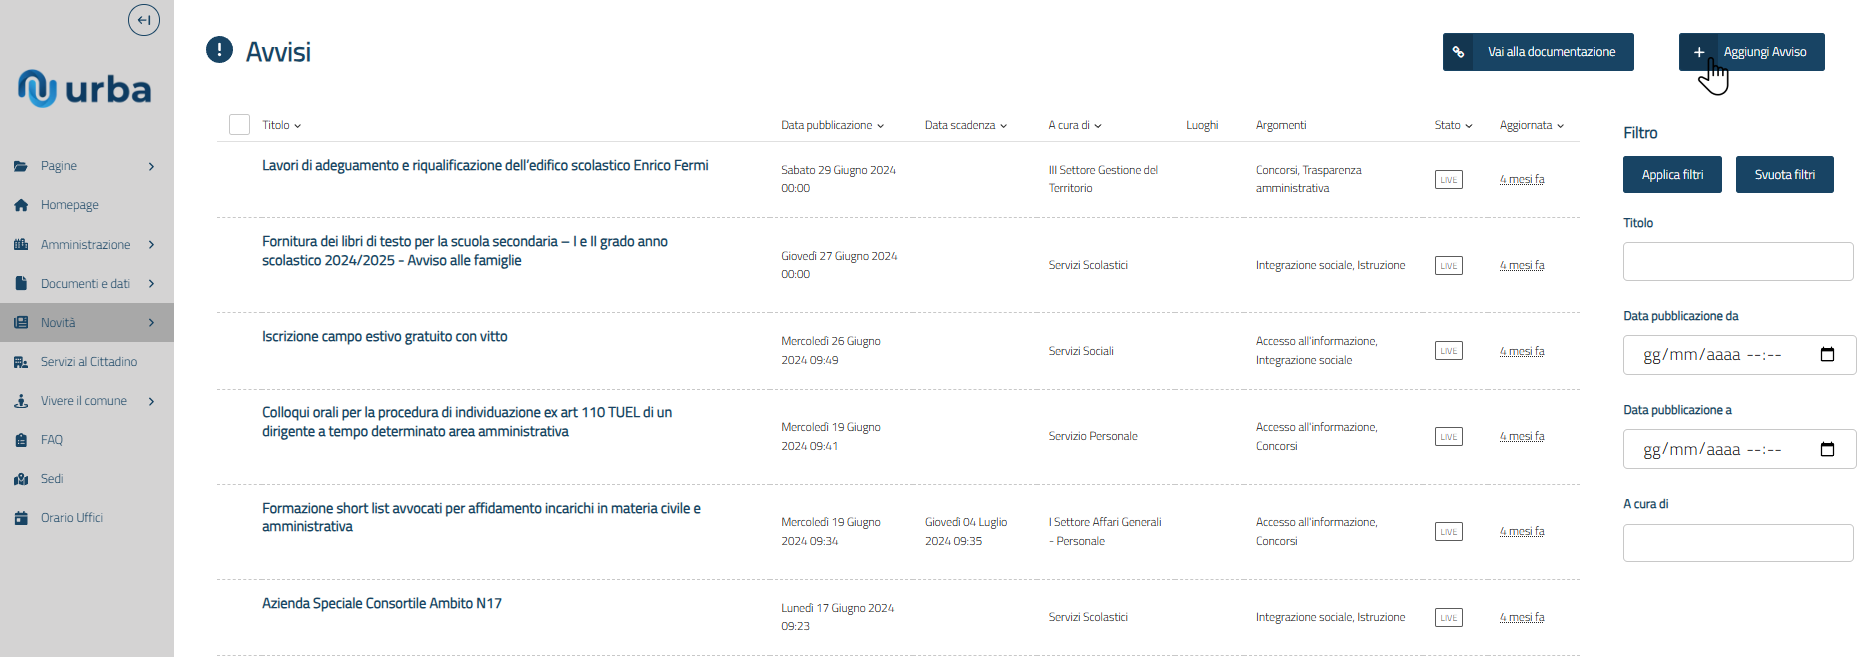The image size is (1869, 657).
Task: Click the Titolo filter text field
Action: point(1738,261)
